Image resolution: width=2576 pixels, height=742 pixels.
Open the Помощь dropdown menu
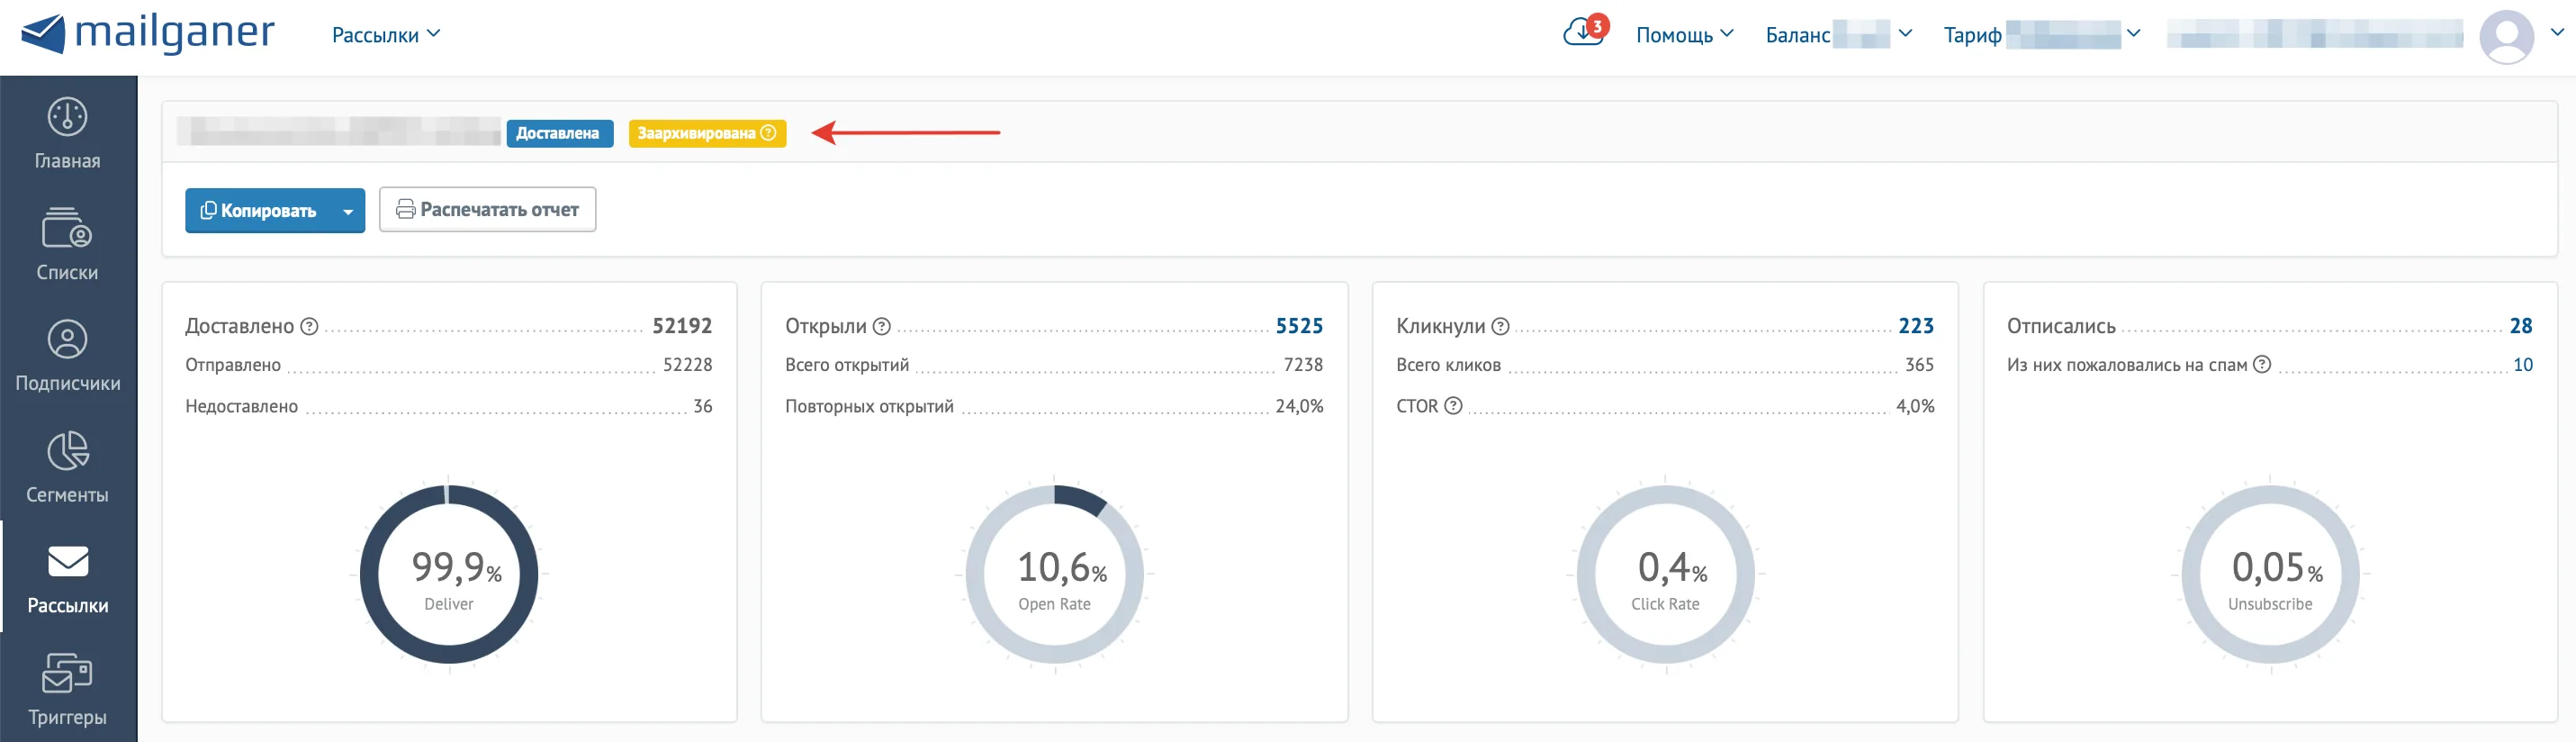point(1684,35)
